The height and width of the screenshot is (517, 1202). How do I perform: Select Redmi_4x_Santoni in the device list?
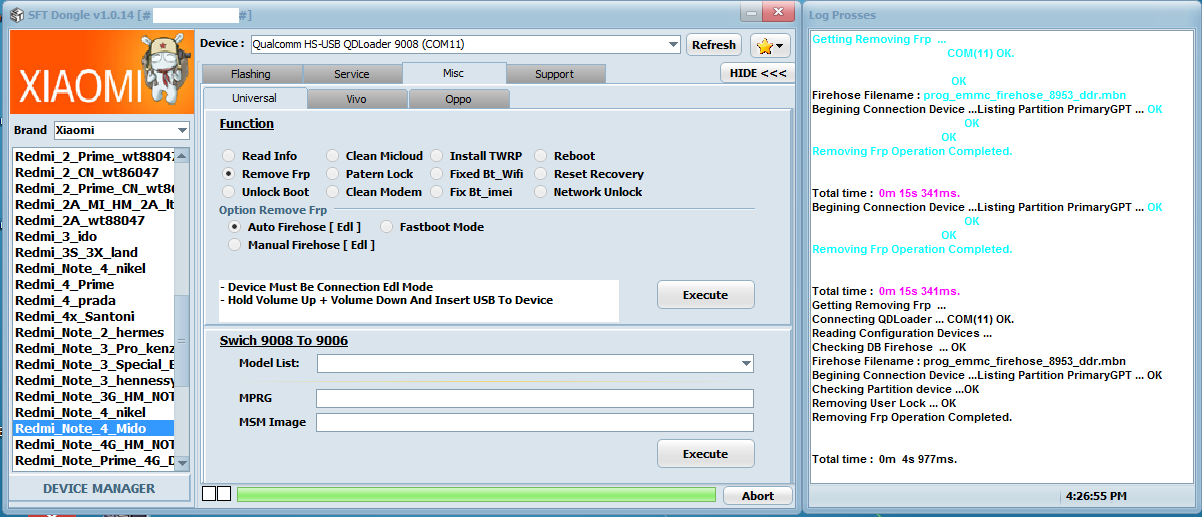point(93,316)
